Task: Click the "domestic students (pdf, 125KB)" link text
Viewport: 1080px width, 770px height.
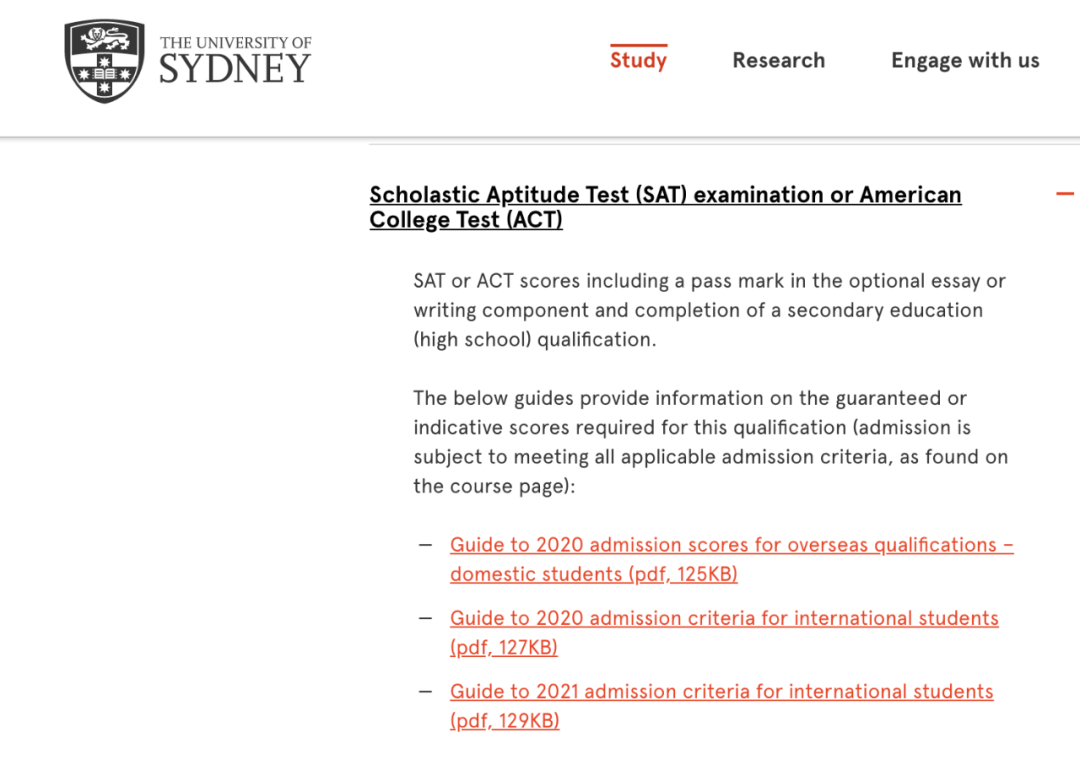Action: pos(593,574)
